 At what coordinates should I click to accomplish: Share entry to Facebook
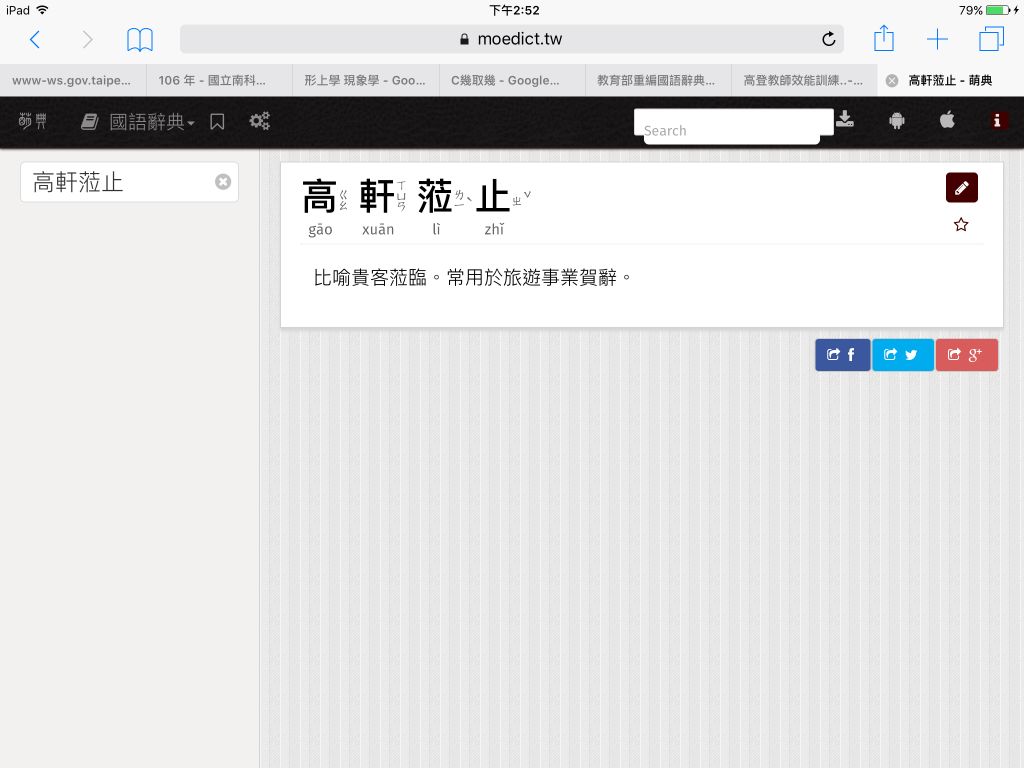tap(842, 355)
